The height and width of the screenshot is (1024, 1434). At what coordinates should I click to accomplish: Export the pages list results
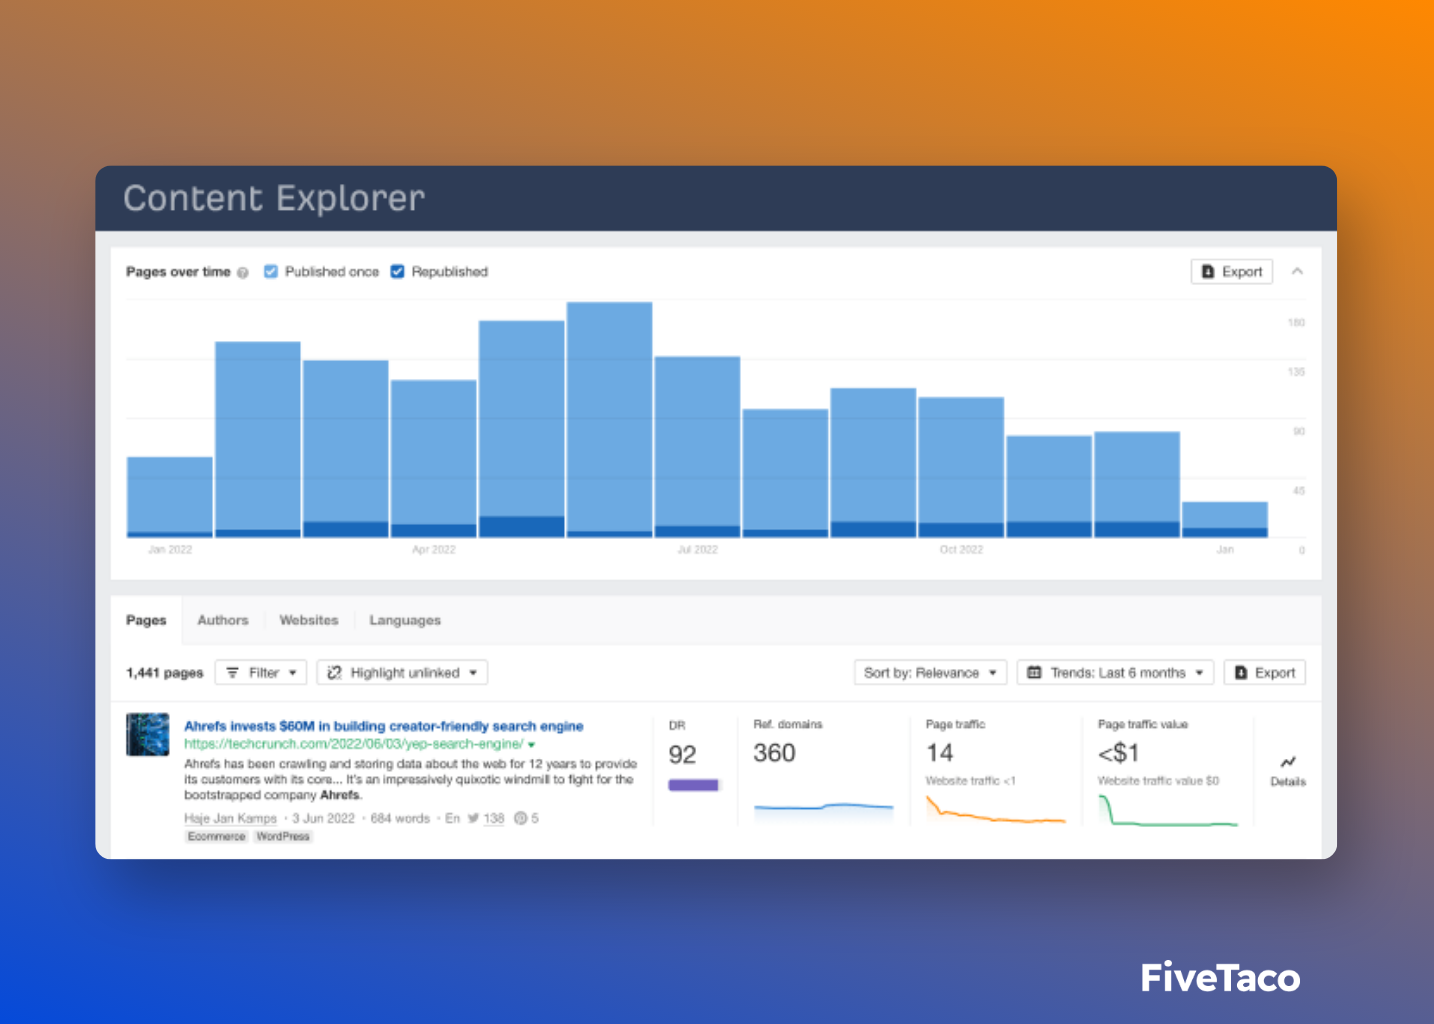[x=1264, y=673]
